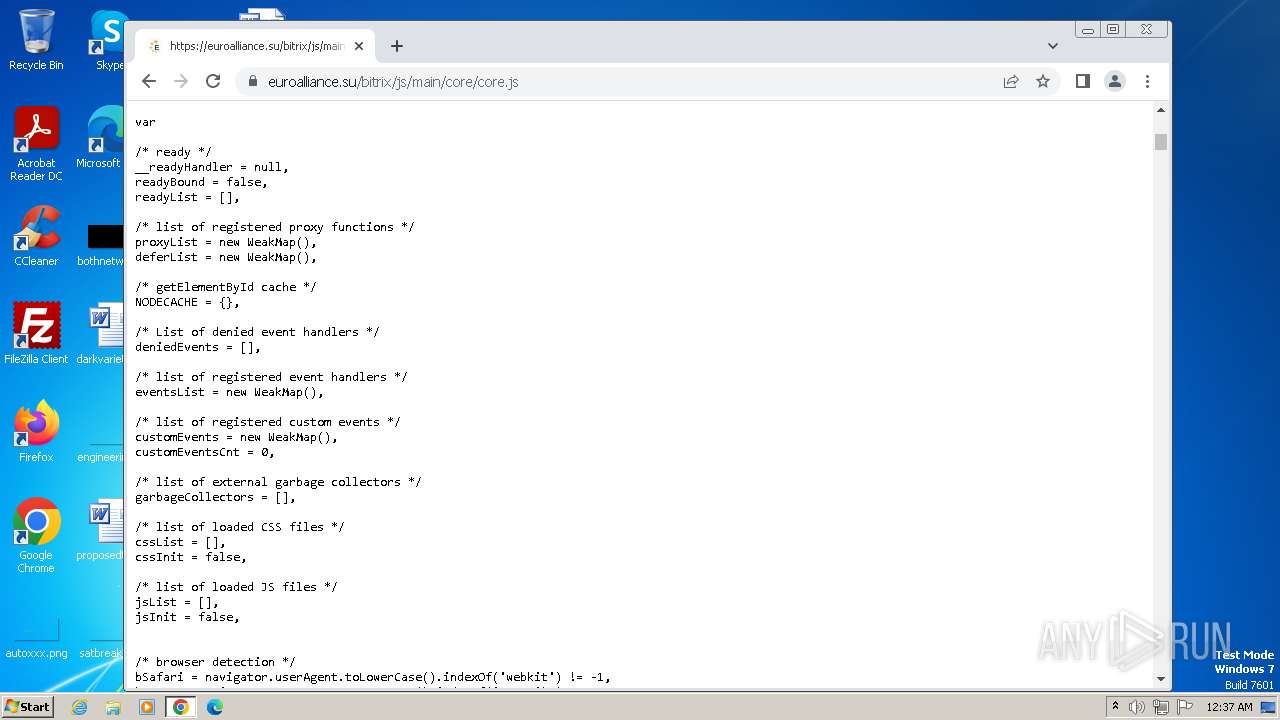View site information padlock icon
1280x720 pixels.
pos(252,82)
